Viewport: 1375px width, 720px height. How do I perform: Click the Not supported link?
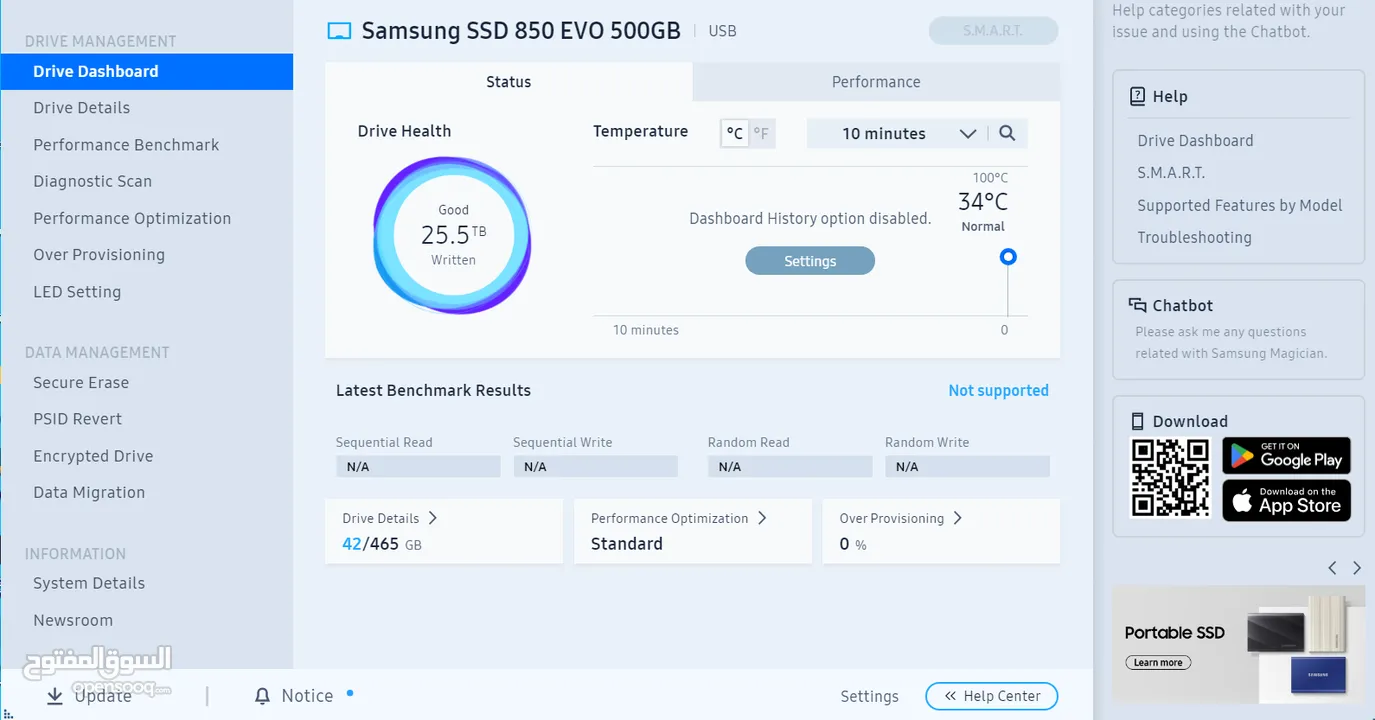pyautogui.click(x=998, y=390)
